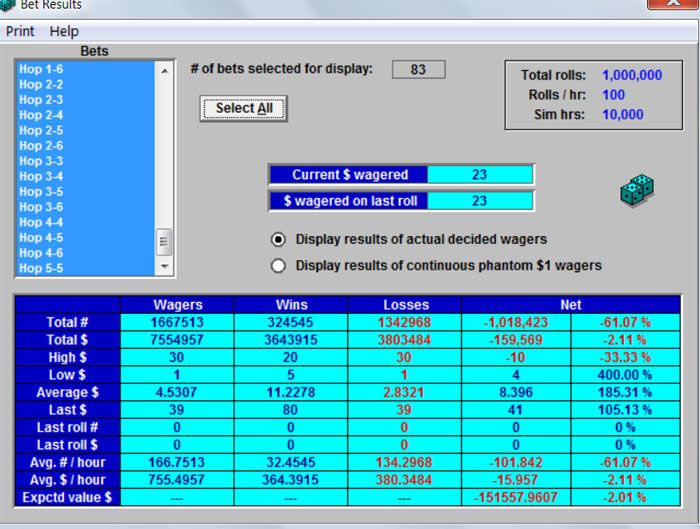Screen dimensions: 700x529
Task: Click the net value -1,018,423
Action: pos(516,322)
